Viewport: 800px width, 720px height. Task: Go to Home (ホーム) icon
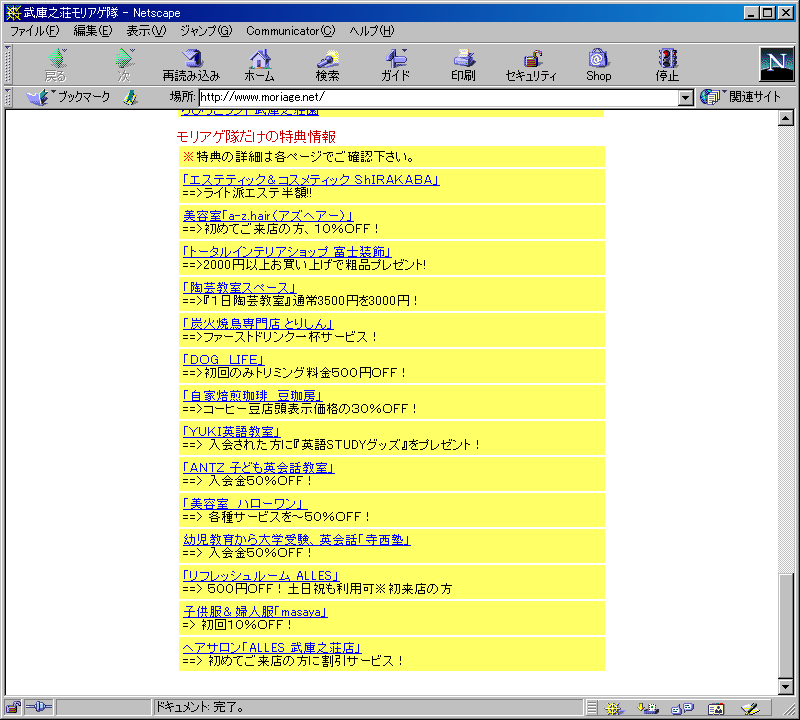pos(260,65)
